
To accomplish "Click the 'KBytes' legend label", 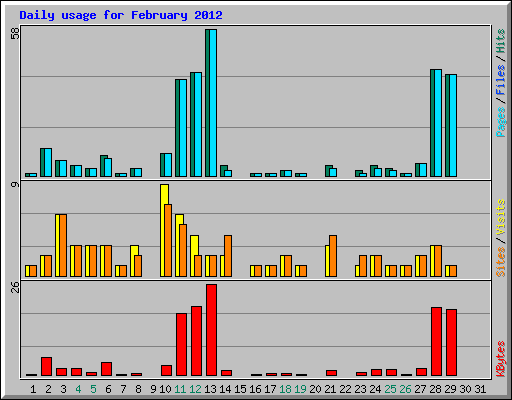I will coord(501,359).
